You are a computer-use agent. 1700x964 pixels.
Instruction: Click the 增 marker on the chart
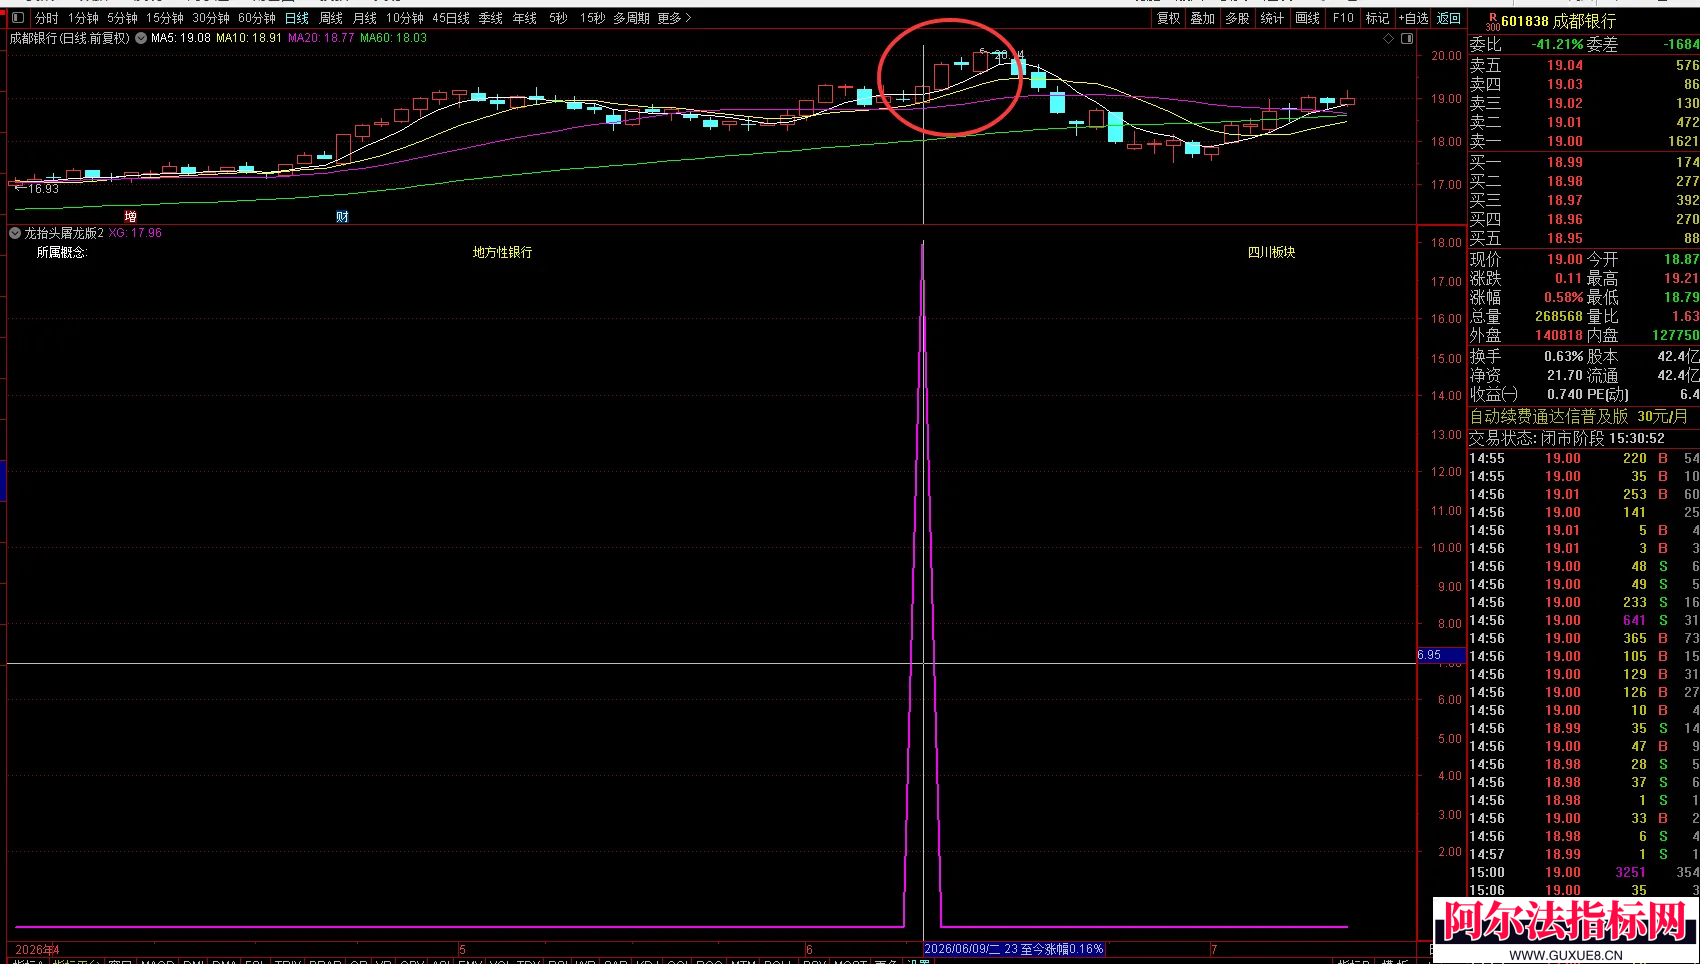click(x=131, y=216)
